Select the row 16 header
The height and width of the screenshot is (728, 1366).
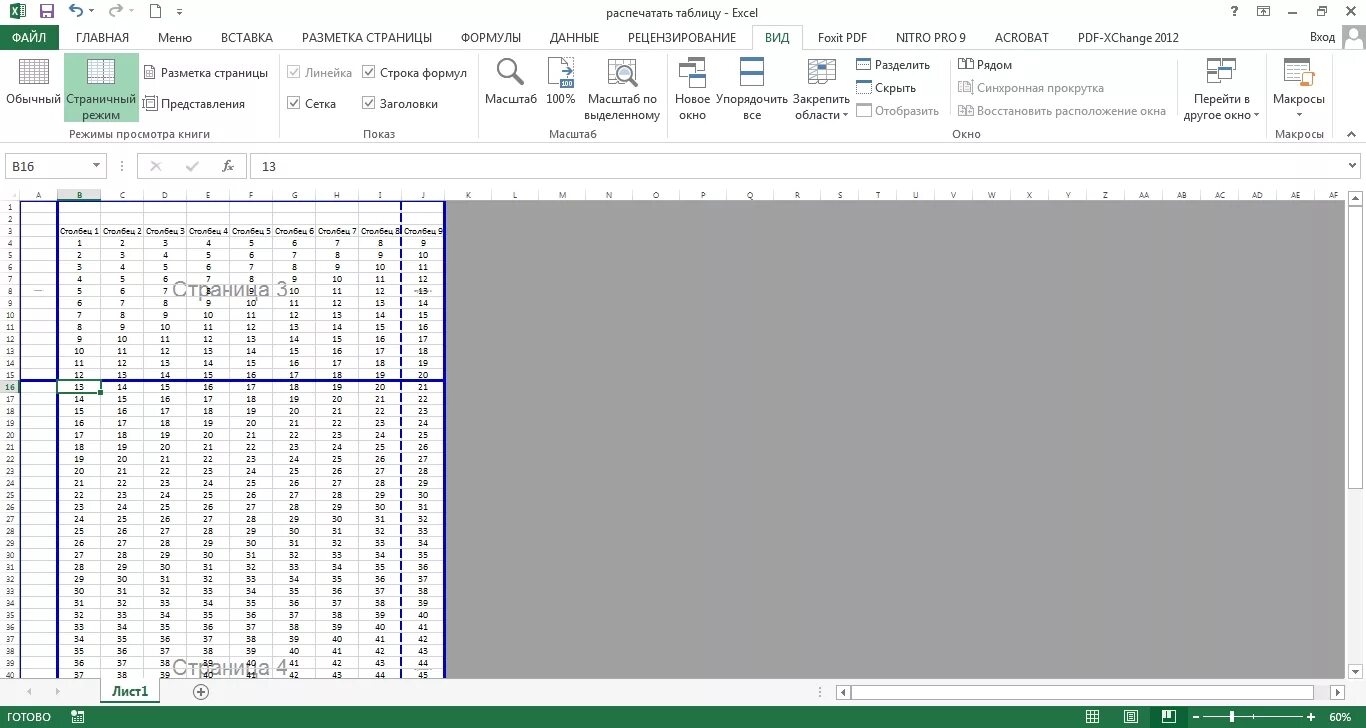9,386
